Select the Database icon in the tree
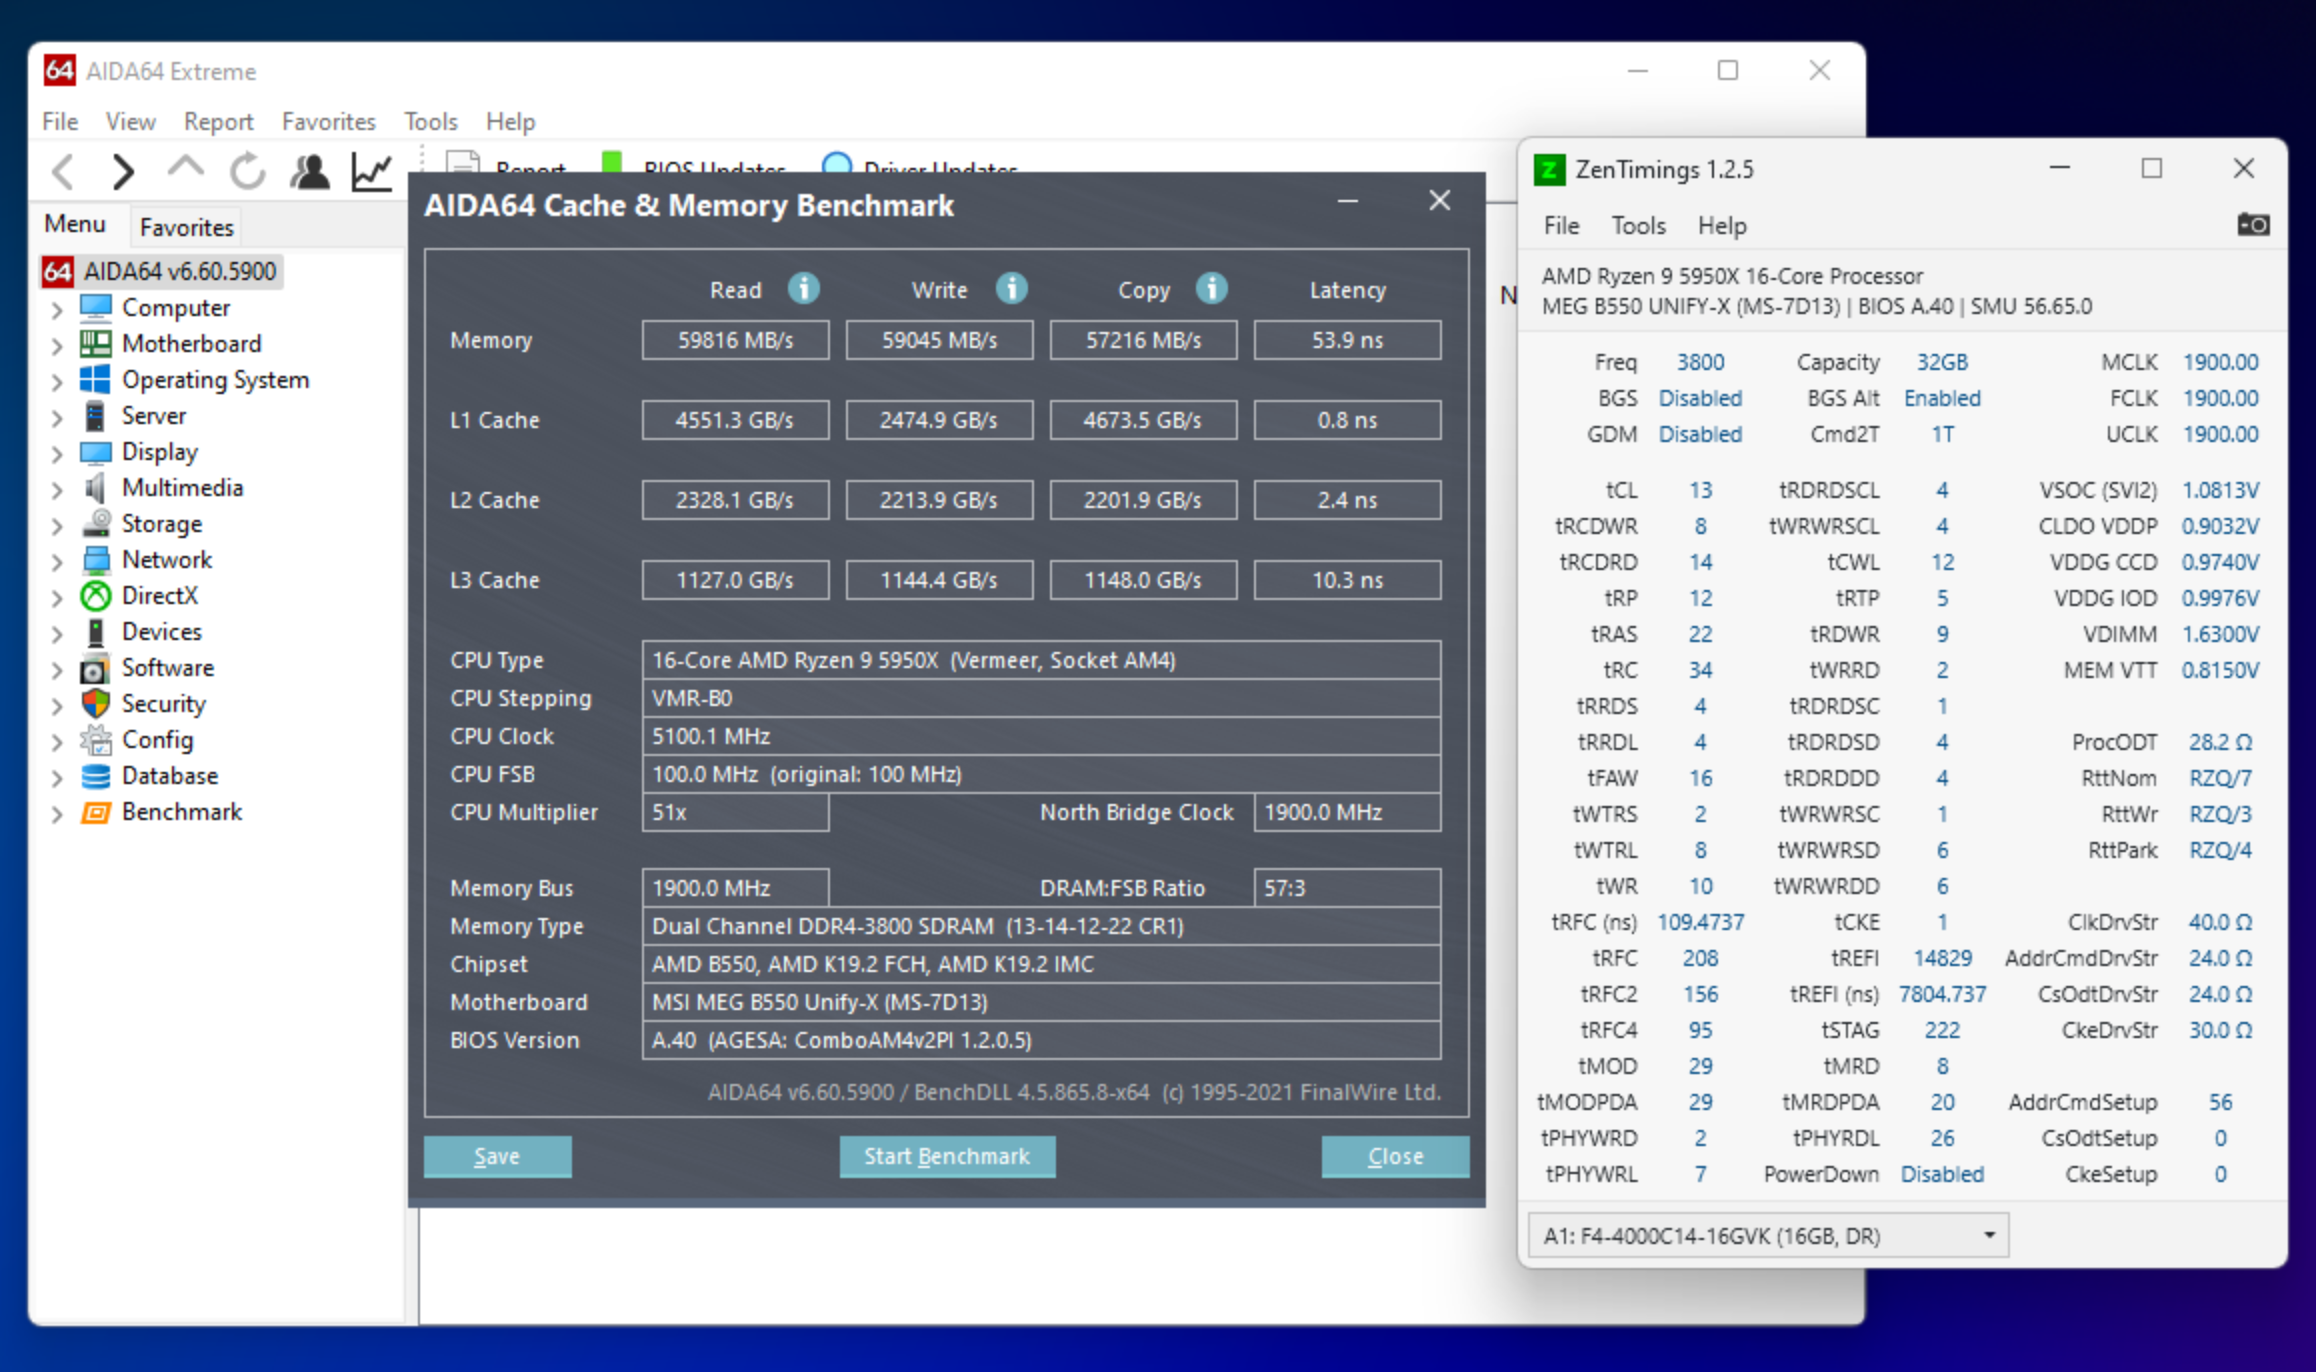The height and width of the screenshot is (1372, 2316). coord(96,776)
